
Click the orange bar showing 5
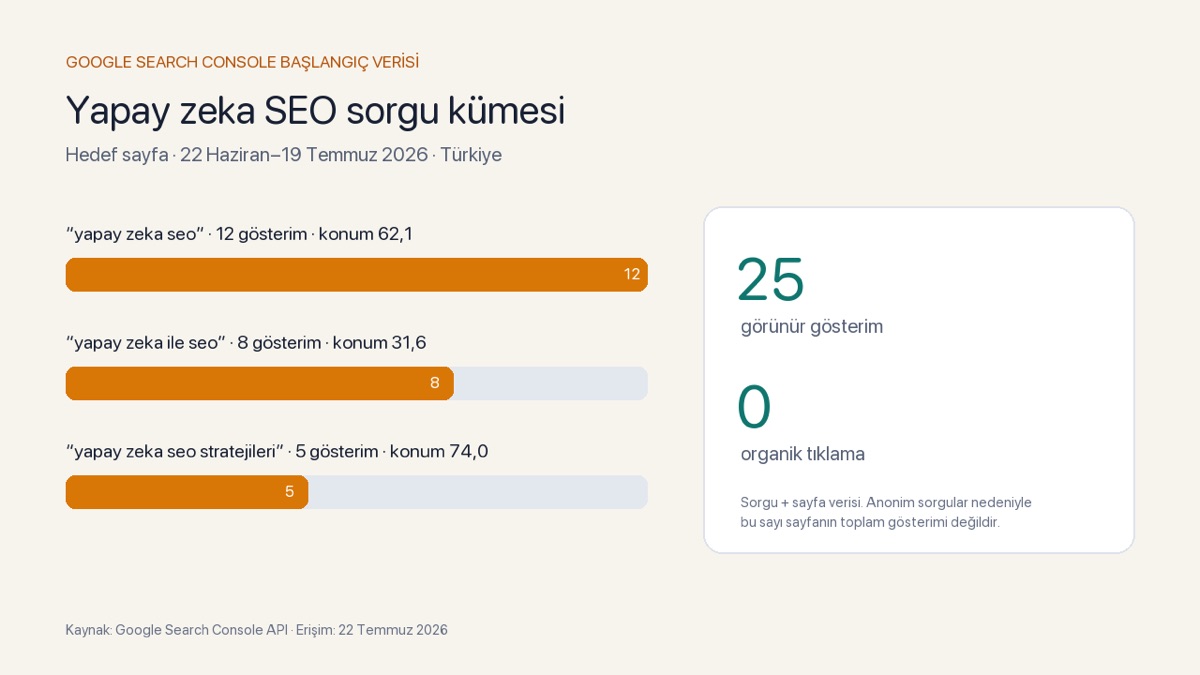[x=187, y=493]
